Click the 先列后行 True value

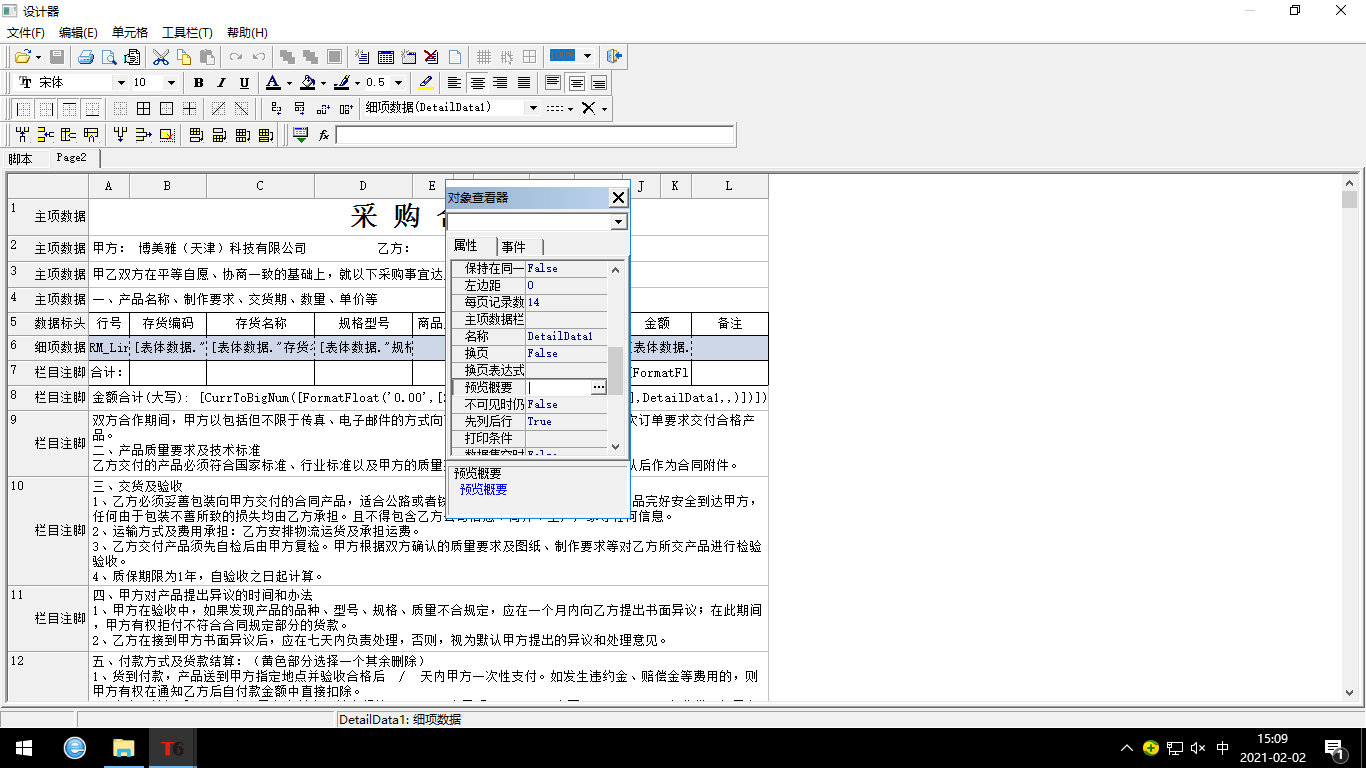[566, 421]
